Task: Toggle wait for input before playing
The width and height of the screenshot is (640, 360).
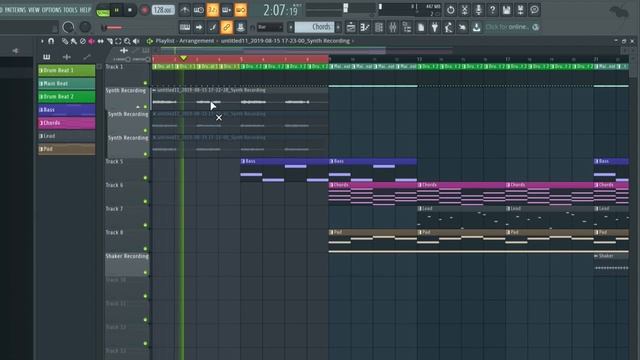Action: pyautogui.click(x=199, y=10)
